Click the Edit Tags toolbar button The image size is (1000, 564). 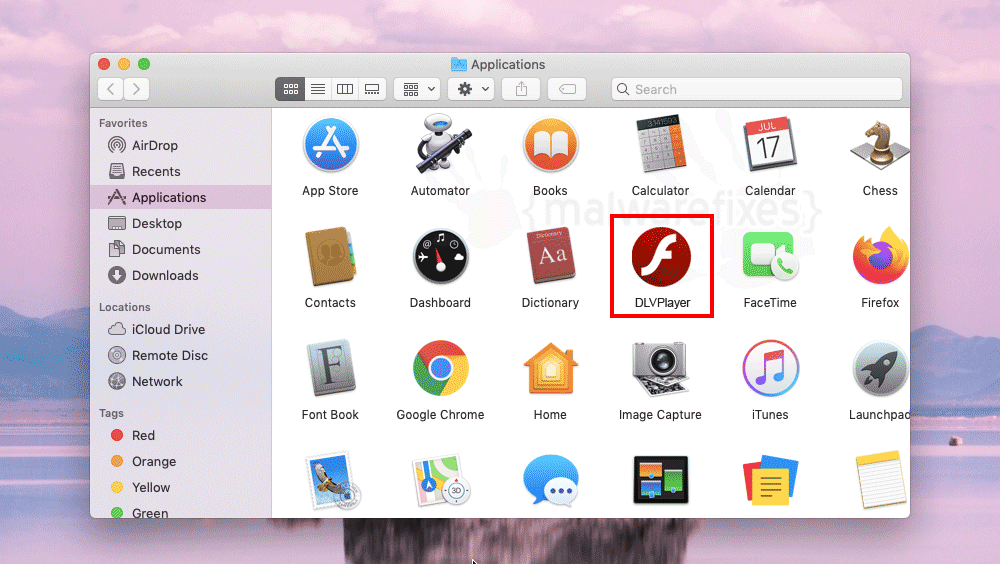567,89
